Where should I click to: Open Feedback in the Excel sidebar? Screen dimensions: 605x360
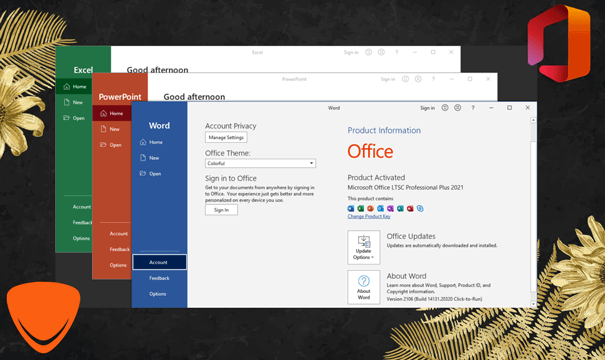(x=82, y=223)
